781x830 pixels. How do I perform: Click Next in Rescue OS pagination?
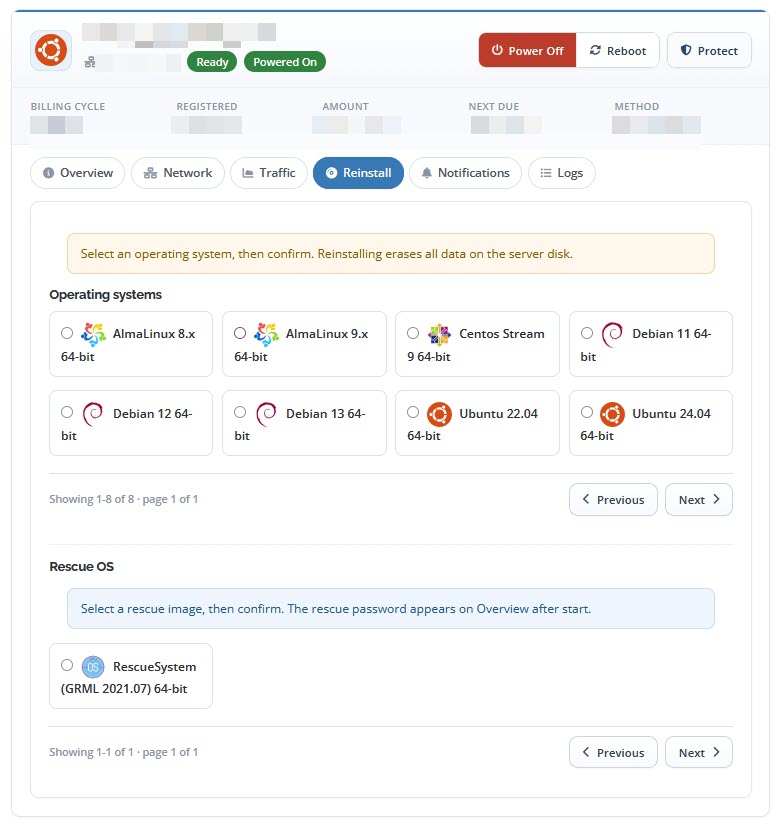click(x=699, y=752)
